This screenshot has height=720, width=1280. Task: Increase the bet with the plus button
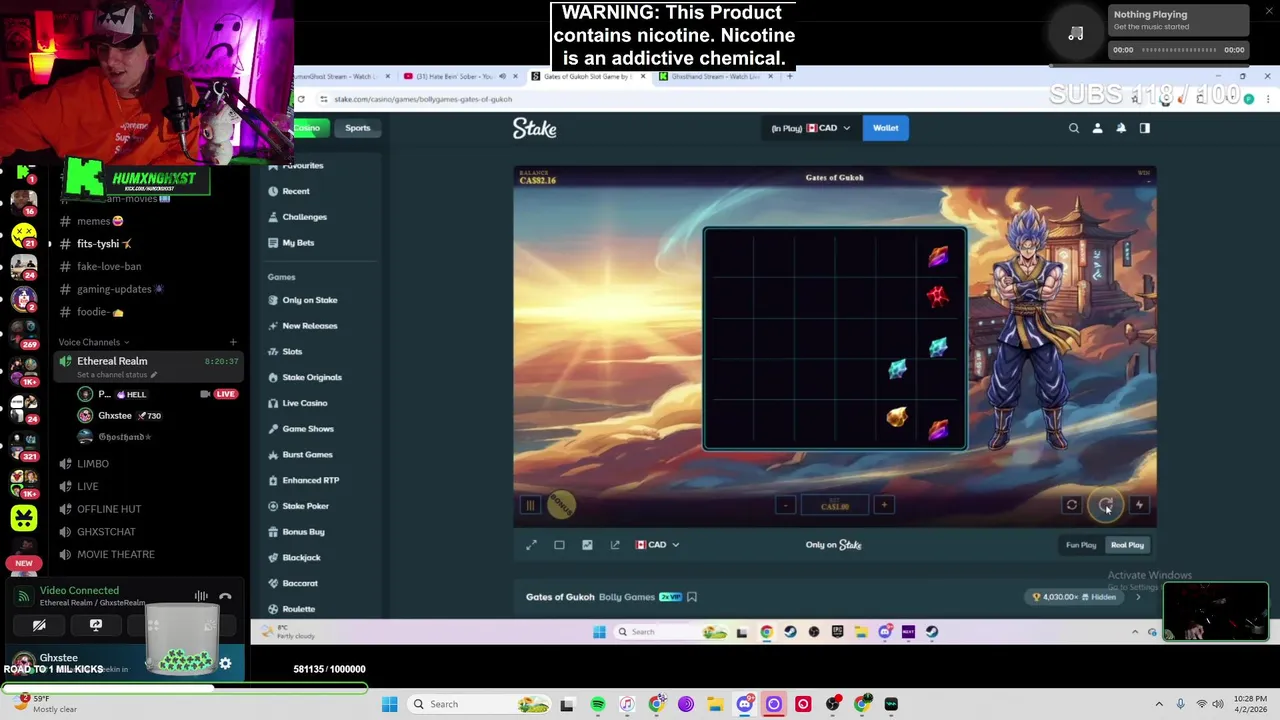point(884,506)
